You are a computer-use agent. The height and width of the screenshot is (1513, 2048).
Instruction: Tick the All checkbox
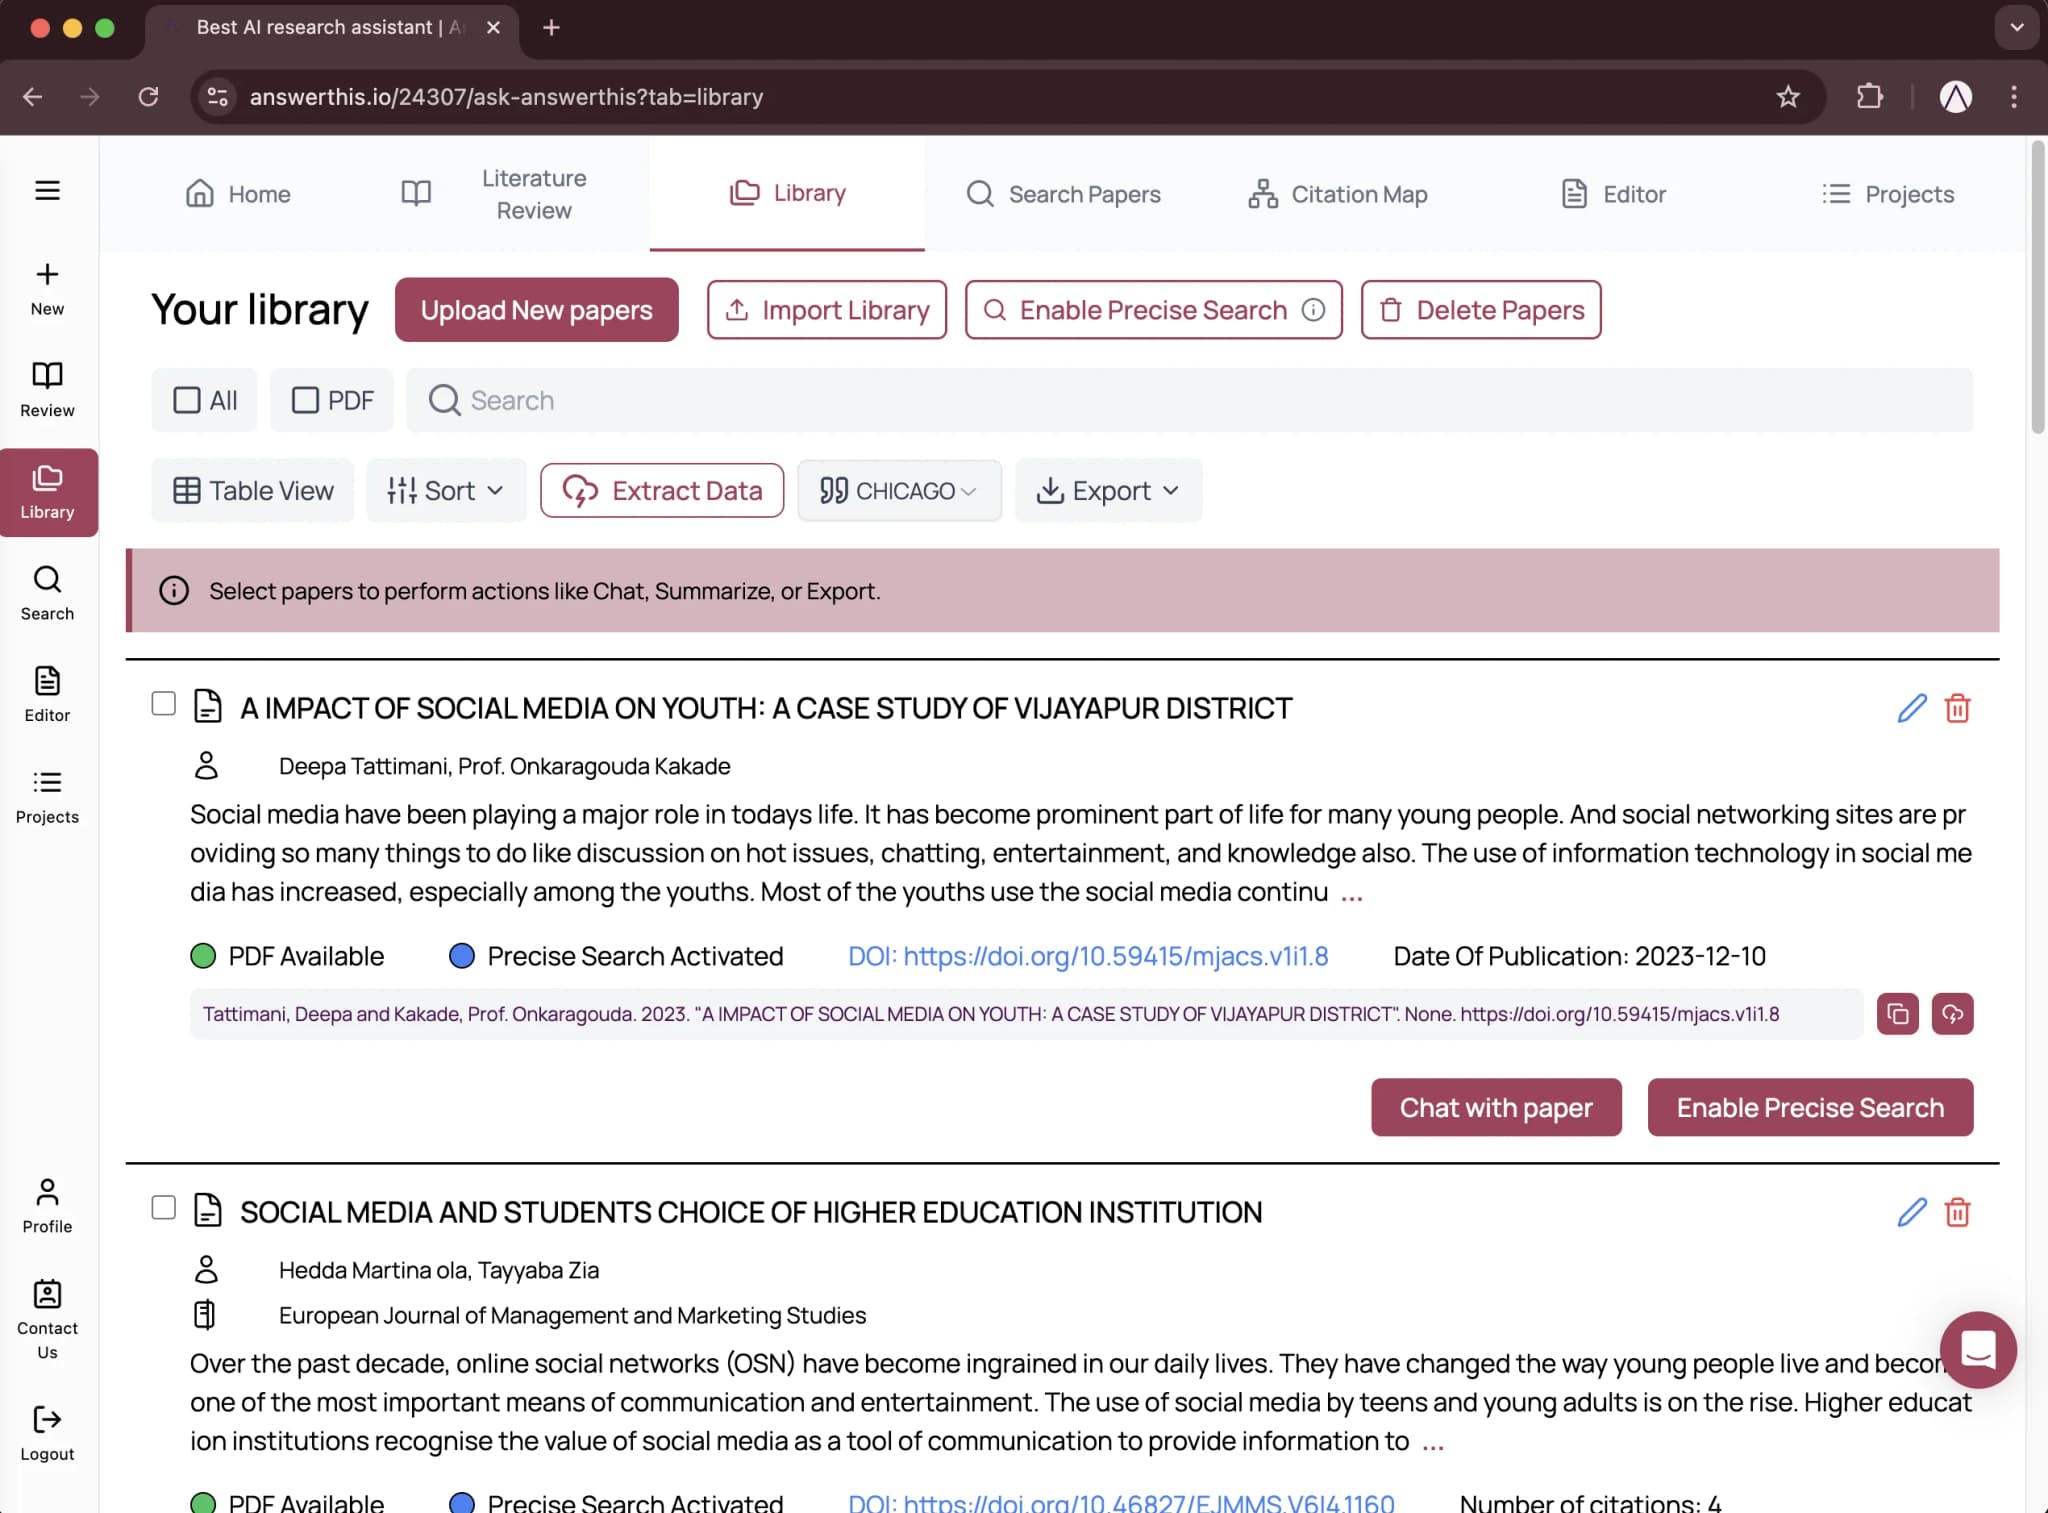click(187, 400)
